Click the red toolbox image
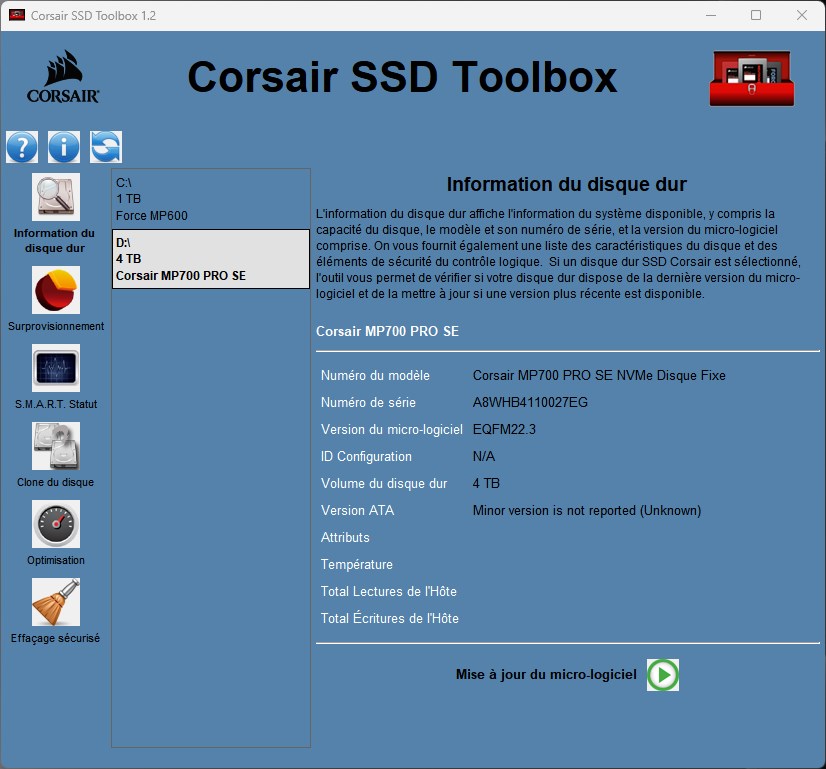The height and width of the screenshot is (769, 826). [752, 78]
